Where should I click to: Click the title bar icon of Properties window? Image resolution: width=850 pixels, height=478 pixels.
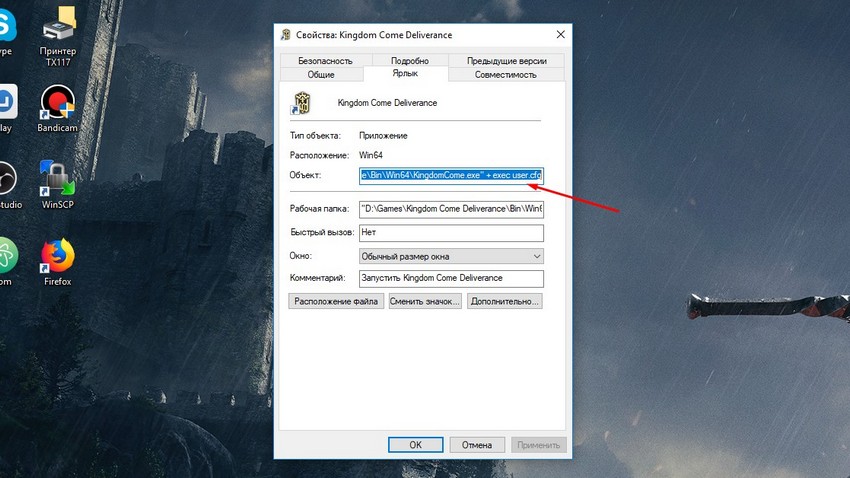286,35
